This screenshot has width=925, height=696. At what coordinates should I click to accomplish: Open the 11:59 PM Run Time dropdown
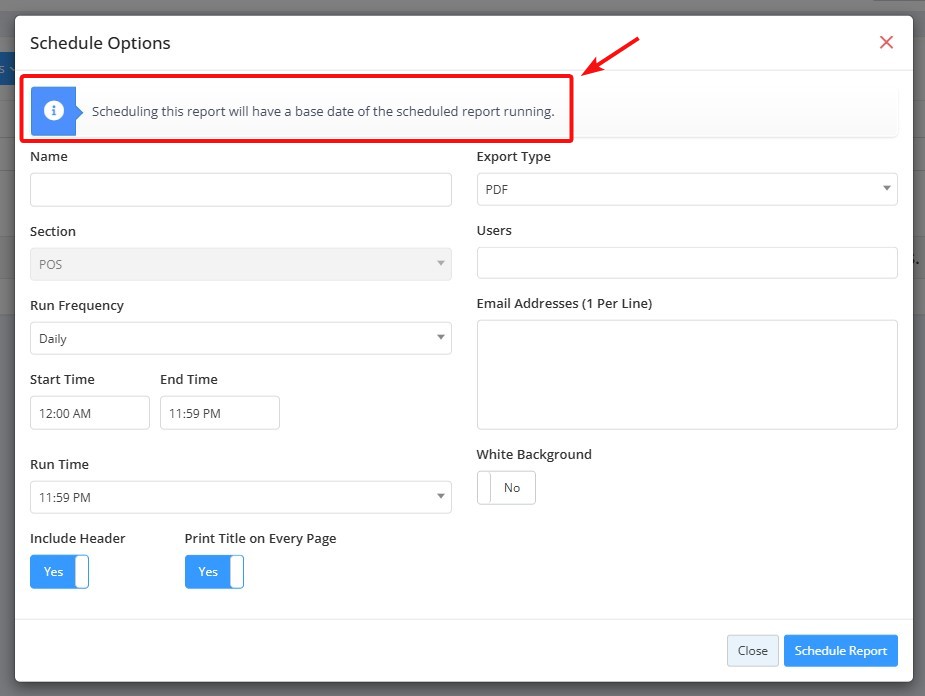tap(241, 497)
